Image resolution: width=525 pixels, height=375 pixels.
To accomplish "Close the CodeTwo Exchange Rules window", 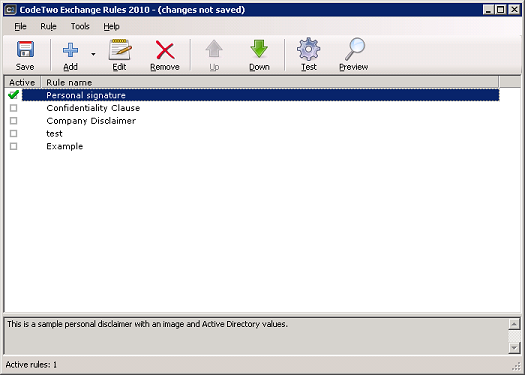I will (514, 10).
